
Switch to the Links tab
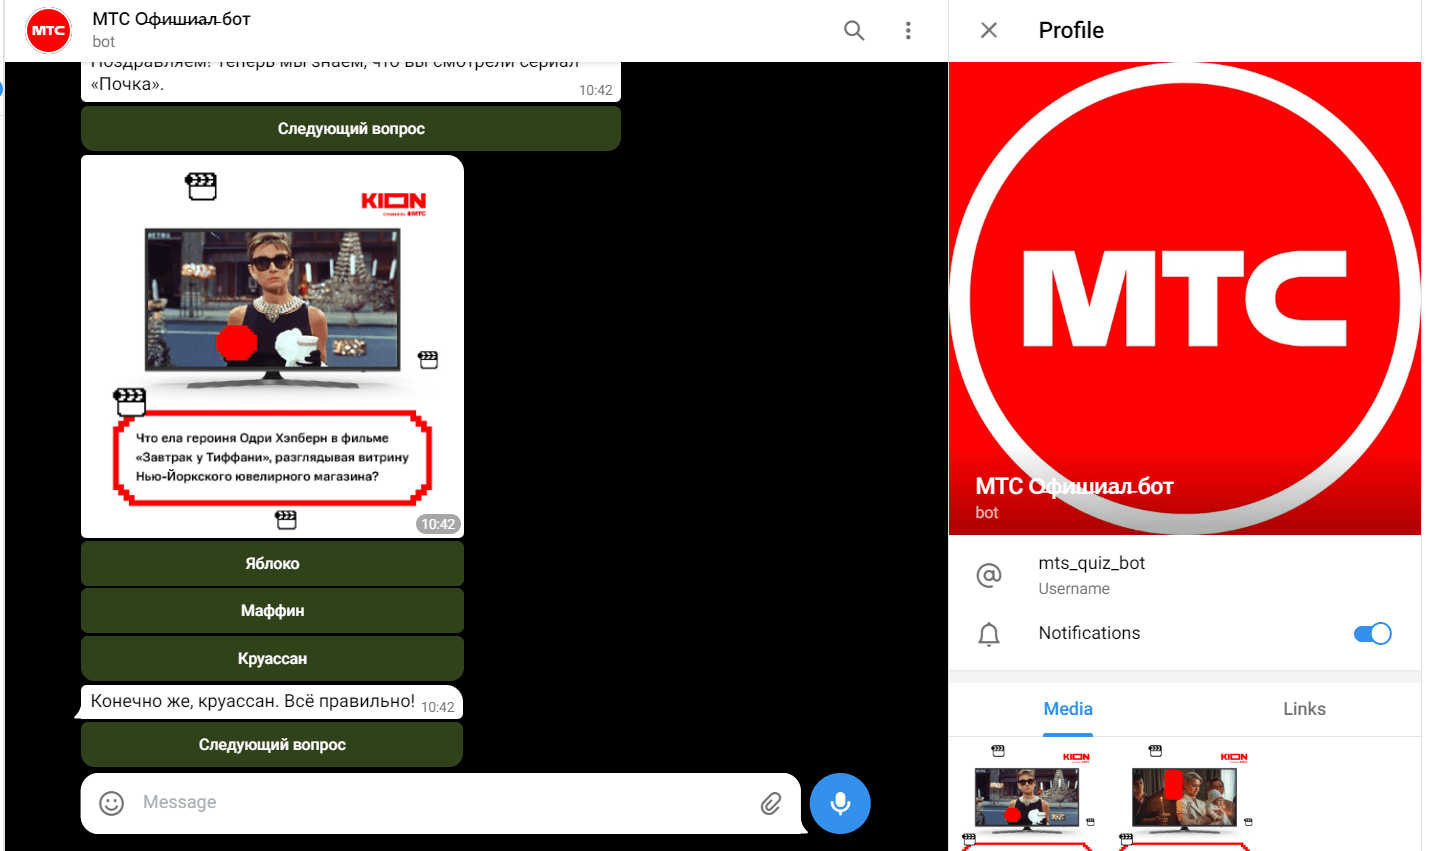coord(1304,709)
